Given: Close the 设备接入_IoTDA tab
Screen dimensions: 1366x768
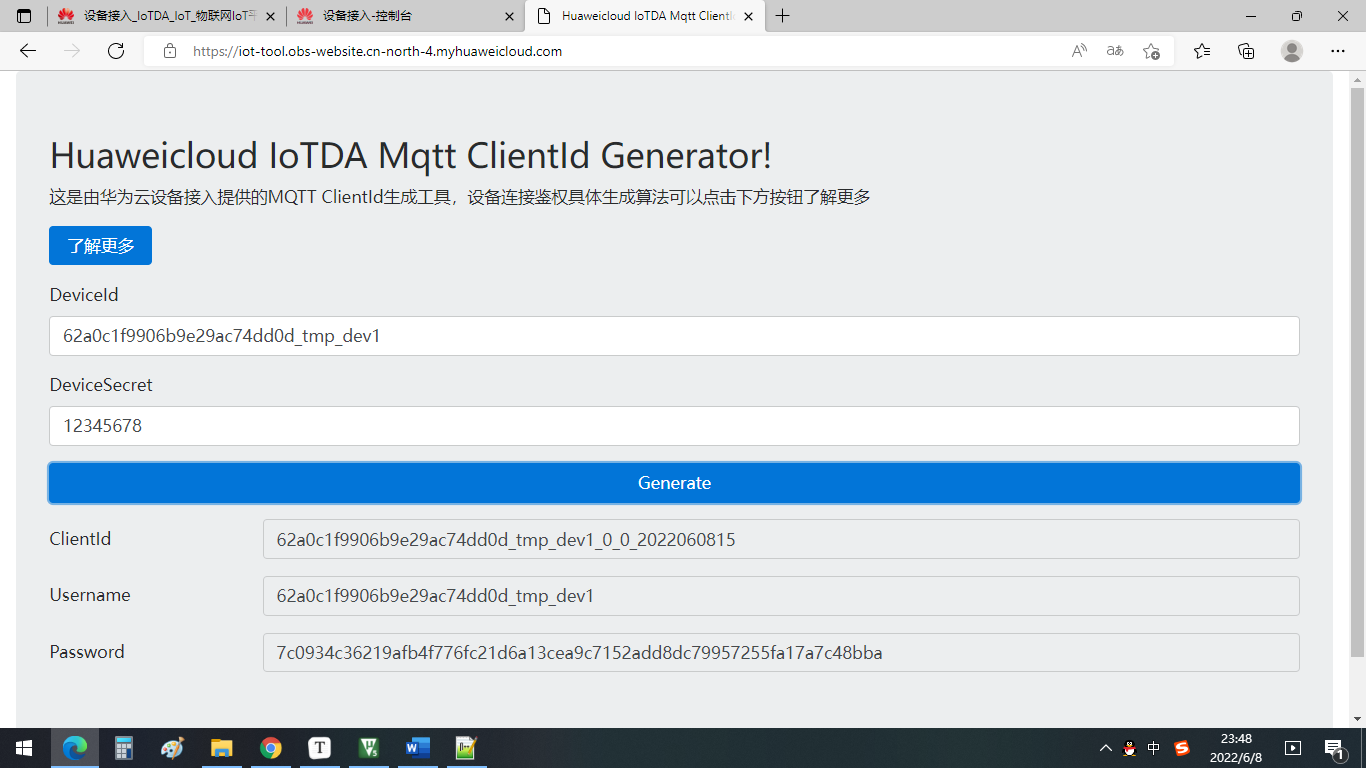Looking at the screenshot, I should click(x=270, y=16).
